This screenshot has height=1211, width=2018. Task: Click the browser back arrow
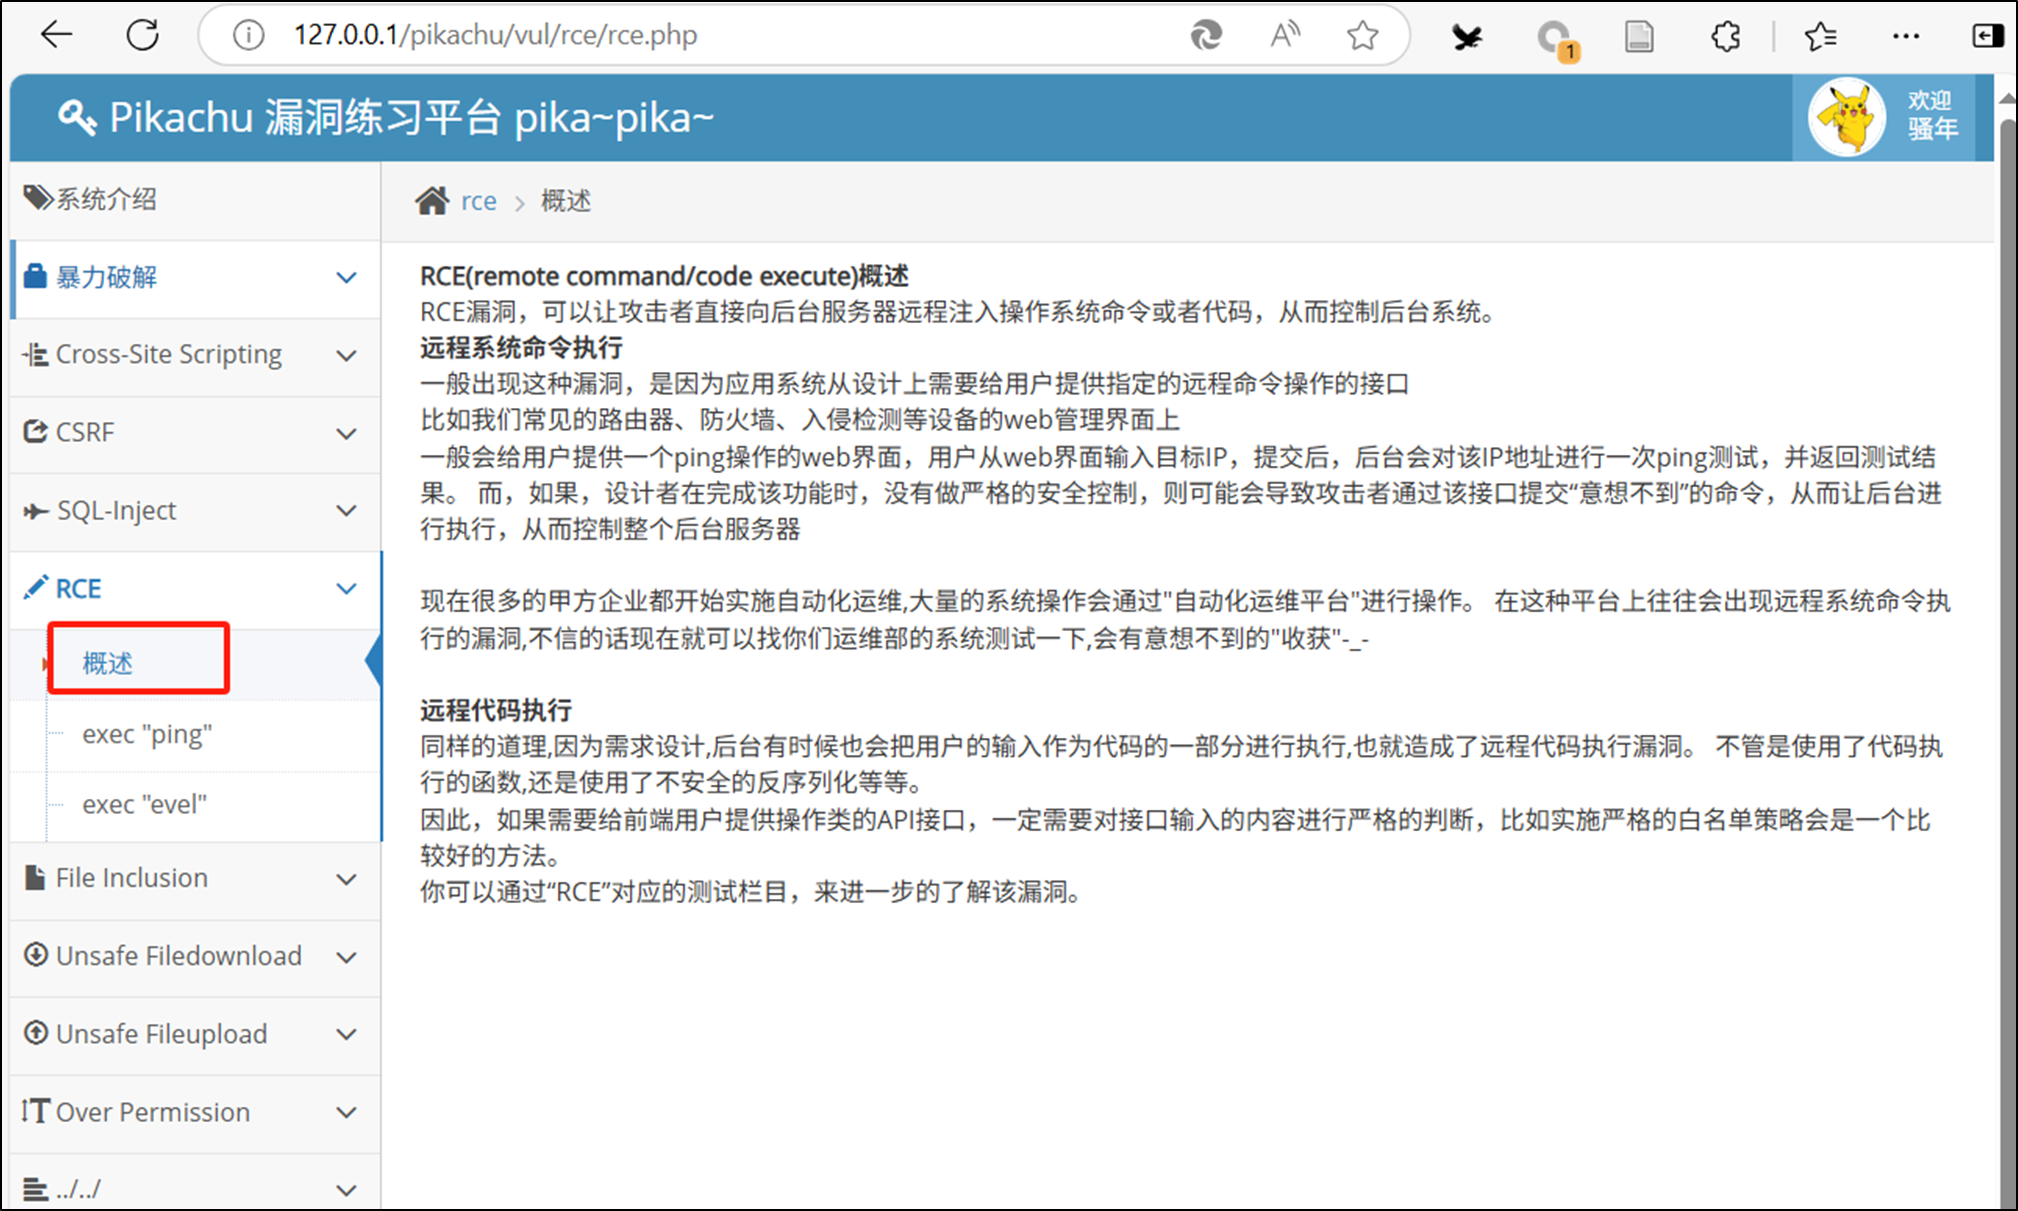click(x=57, y=35)
